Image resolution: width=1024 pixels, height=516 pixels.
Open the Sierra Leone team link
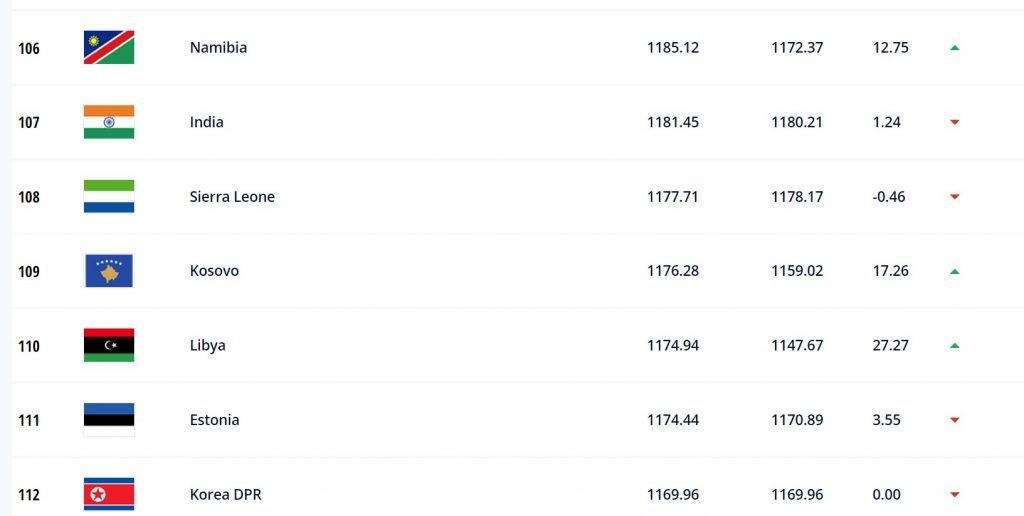pyautogui.click(x=232, y=196)
